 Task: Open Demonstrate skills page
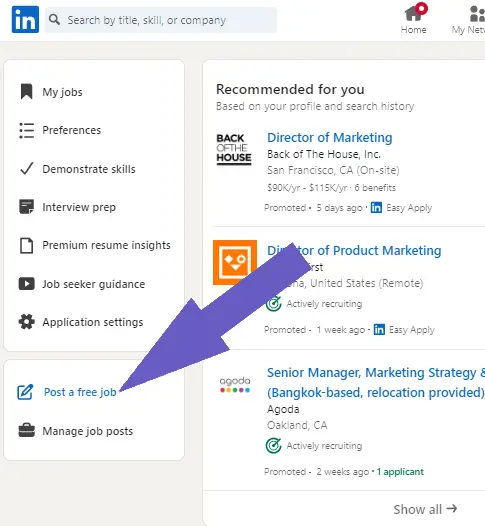point(89,169)
